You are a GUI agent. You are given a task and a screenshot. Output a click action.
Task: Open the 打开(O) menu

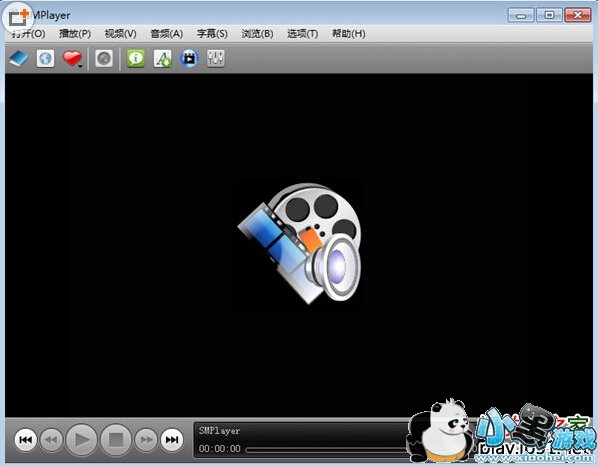pyautogui.click(x=29, y=34)
